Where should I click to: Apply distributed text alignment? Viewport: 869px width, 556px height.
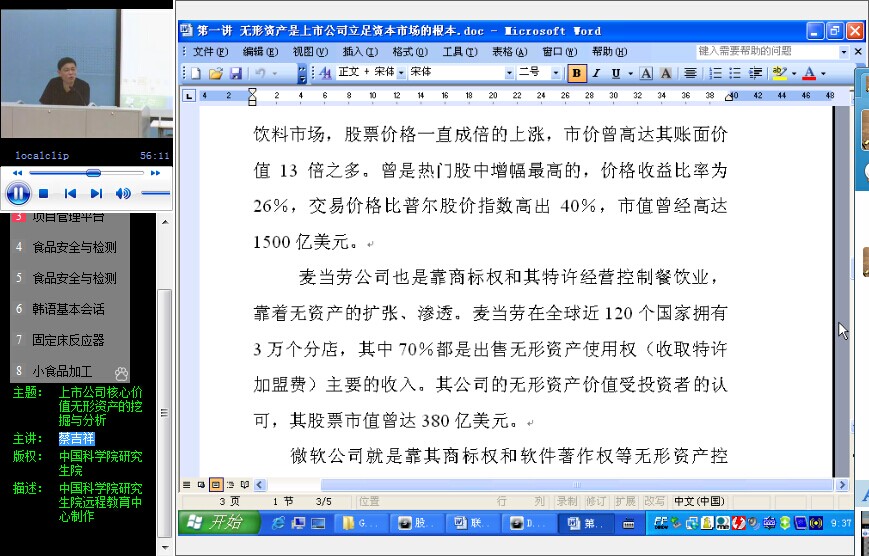click(690, 73)
